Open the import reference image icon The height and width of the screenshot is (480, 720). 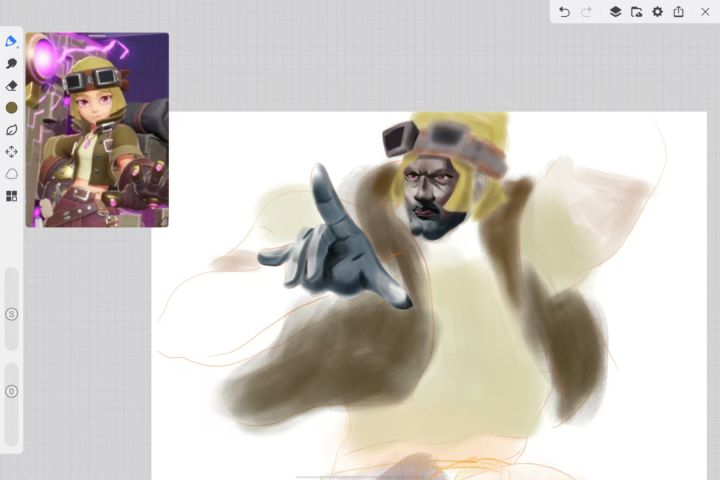coord(636,12)
